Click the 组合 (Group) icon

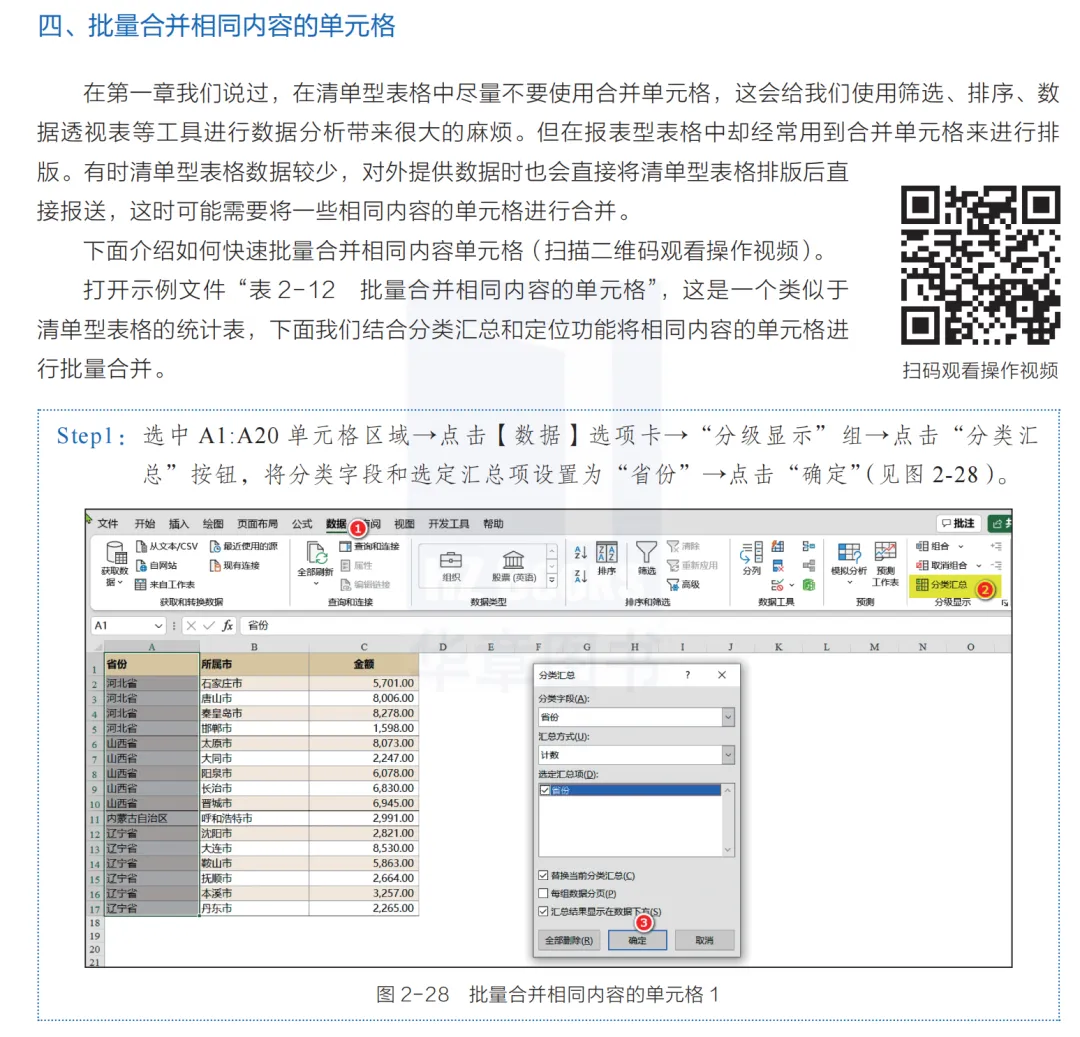[x=922, y=547]
